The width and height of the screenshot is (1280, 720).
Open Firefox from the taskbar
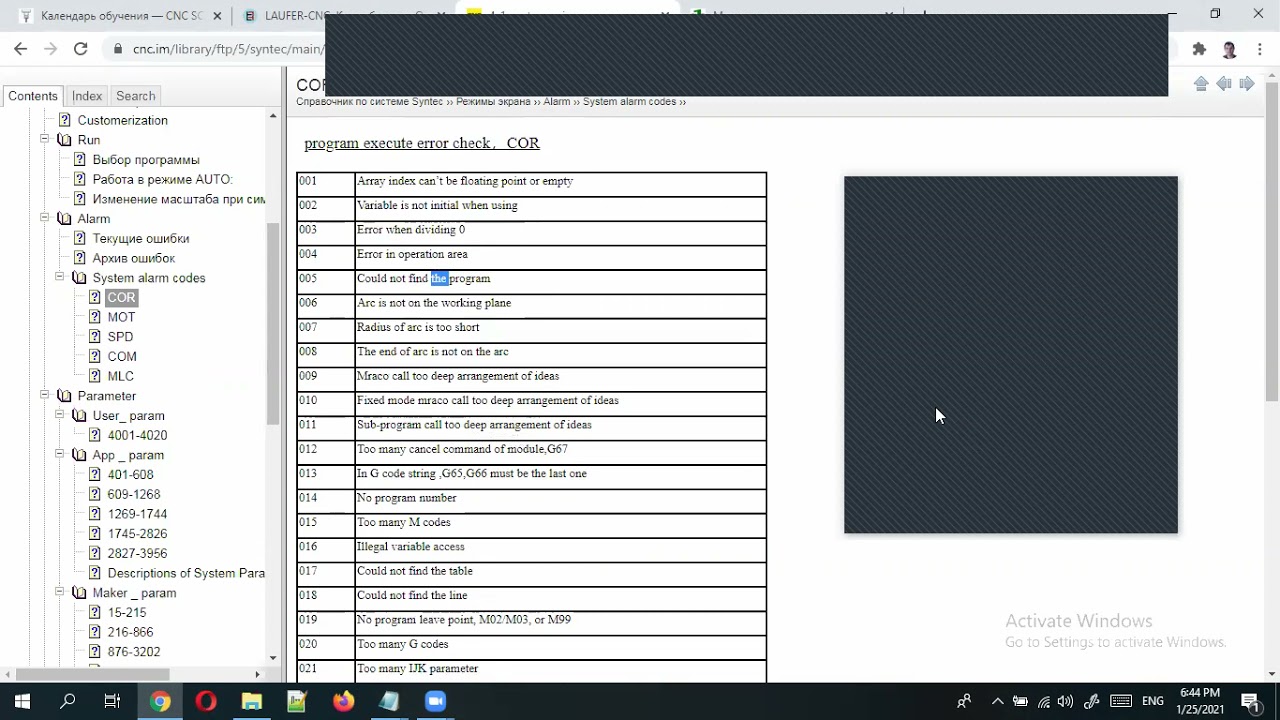pos(343,701)
